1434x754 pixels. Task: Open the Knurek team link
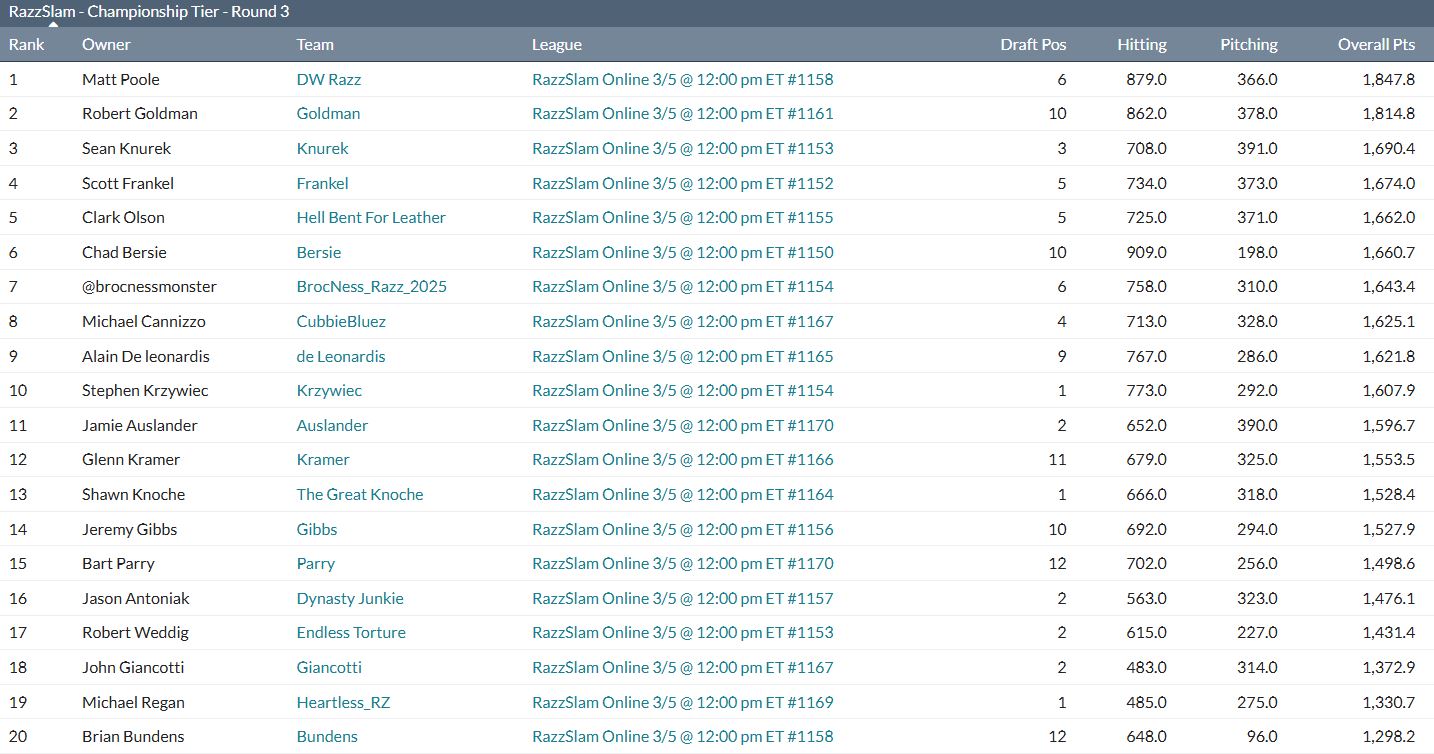click(323, 148)
